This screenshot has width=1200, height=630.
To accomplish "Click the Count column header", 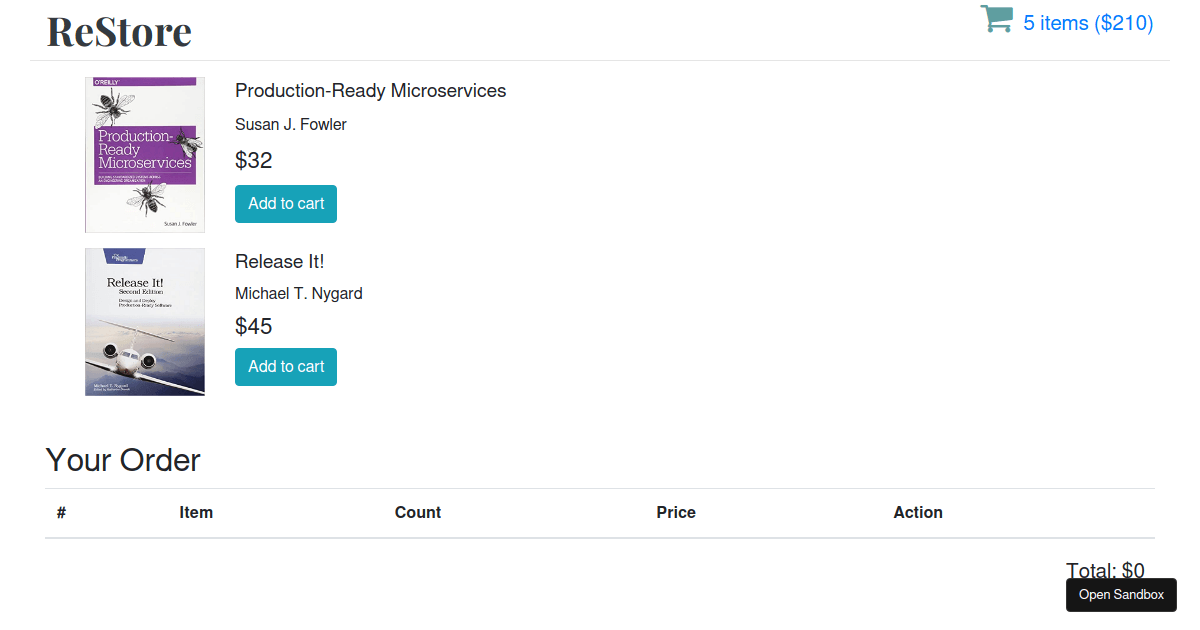I will tap(418, 513).
